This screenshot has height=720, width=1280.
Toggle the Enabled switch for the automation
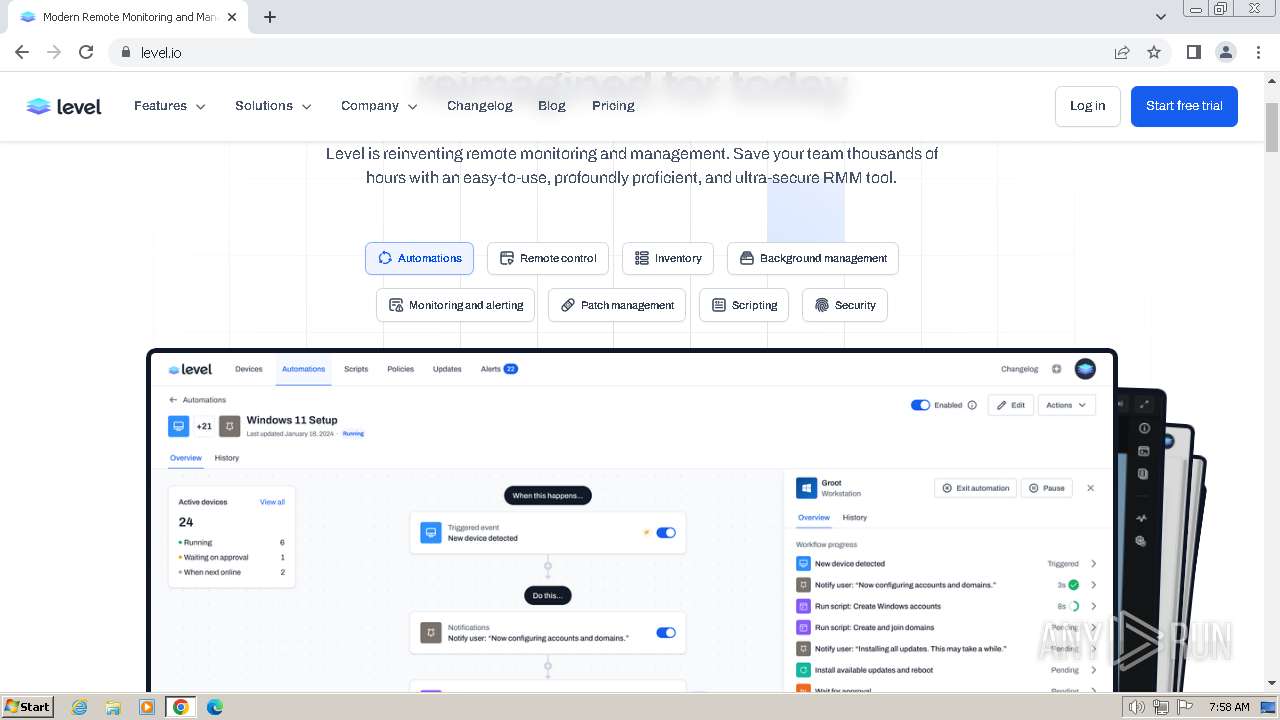click(920, 405)
